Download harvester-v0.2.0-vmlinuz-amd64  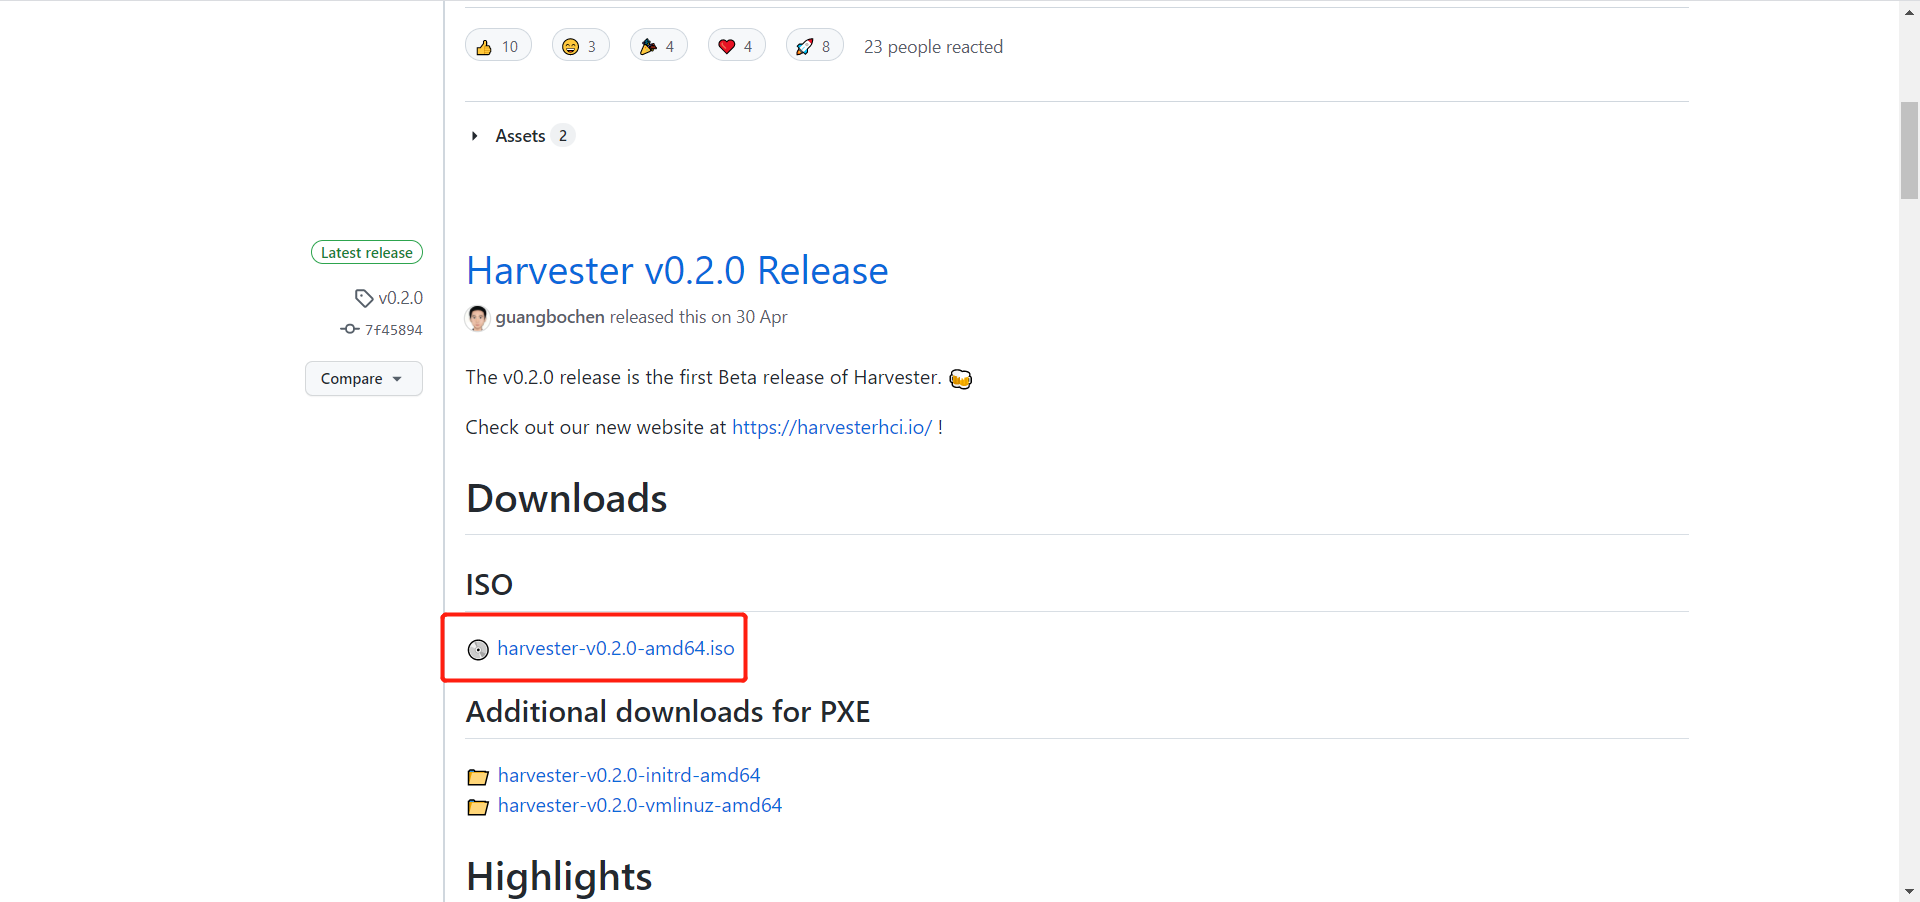pyautogui.click(x=640, y=805)
